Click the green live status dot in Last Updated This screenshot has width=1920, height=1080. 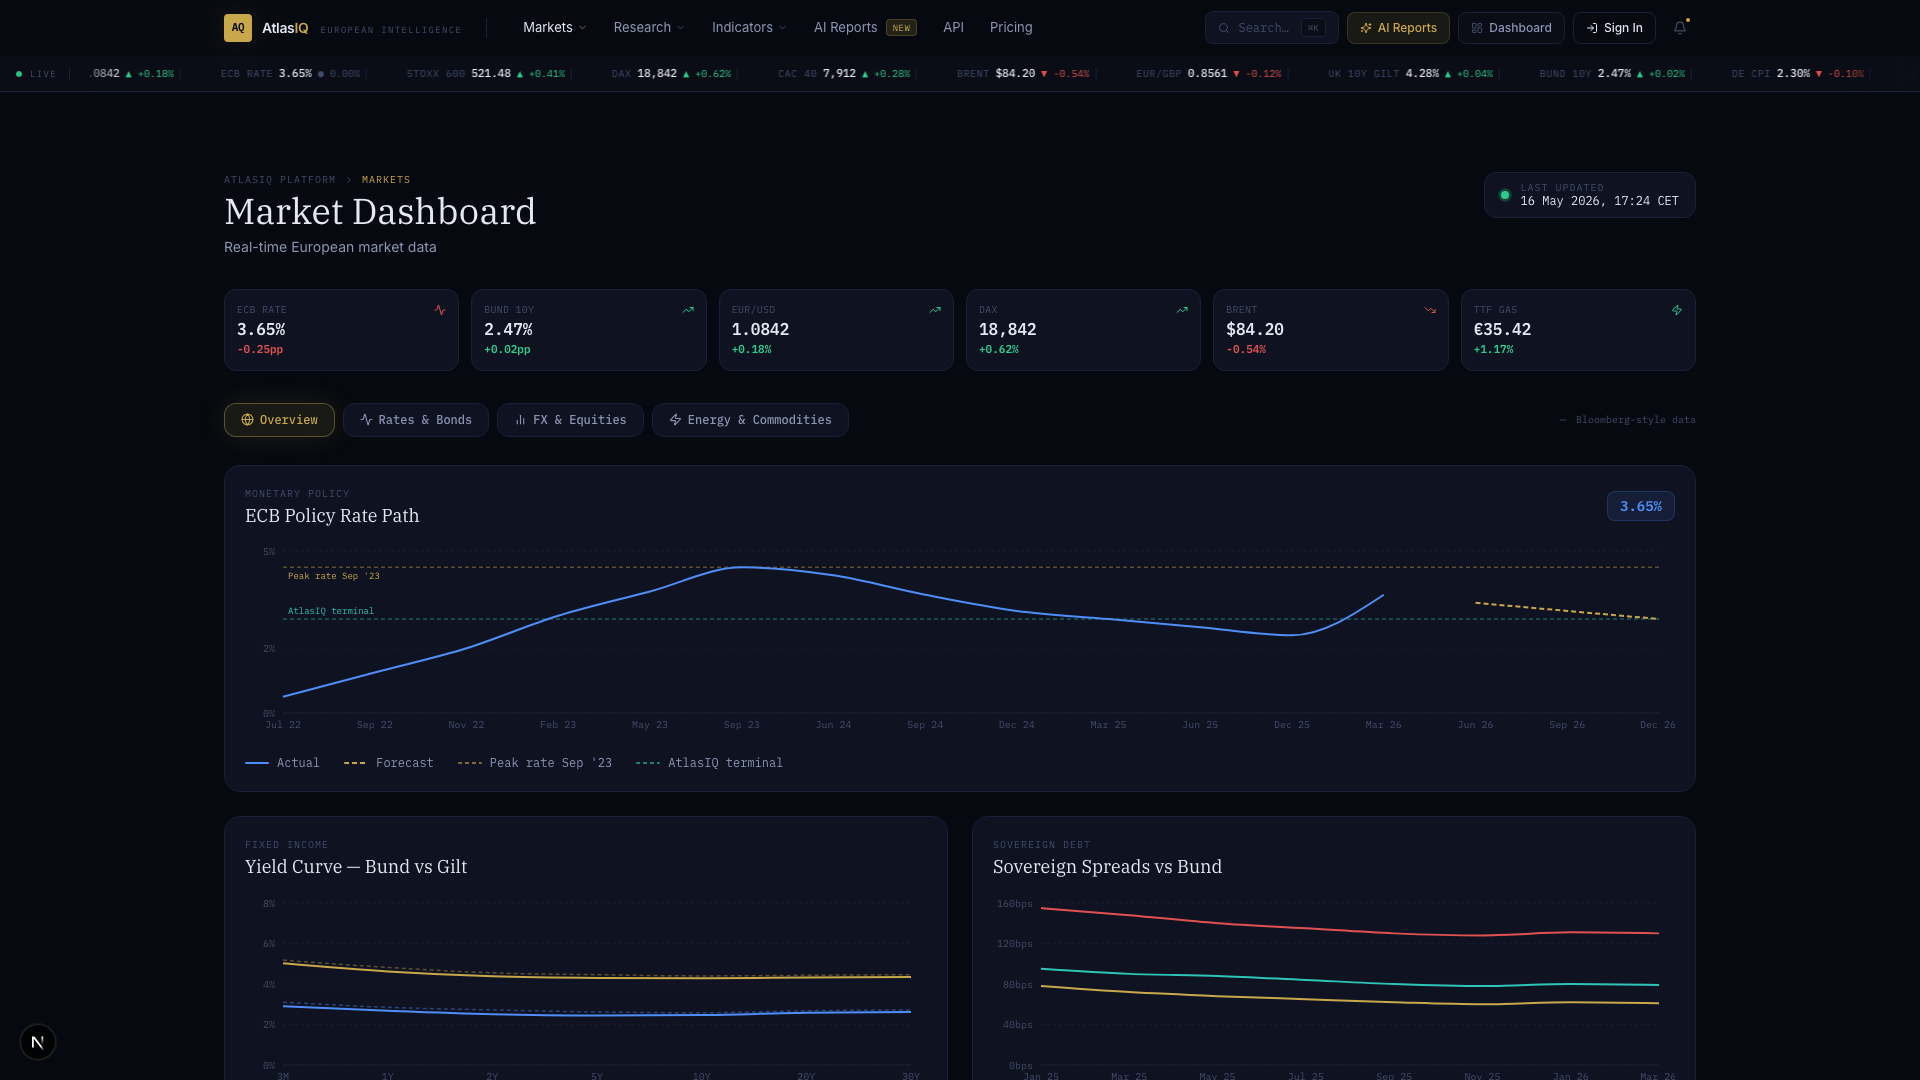tap(1505, 195)
